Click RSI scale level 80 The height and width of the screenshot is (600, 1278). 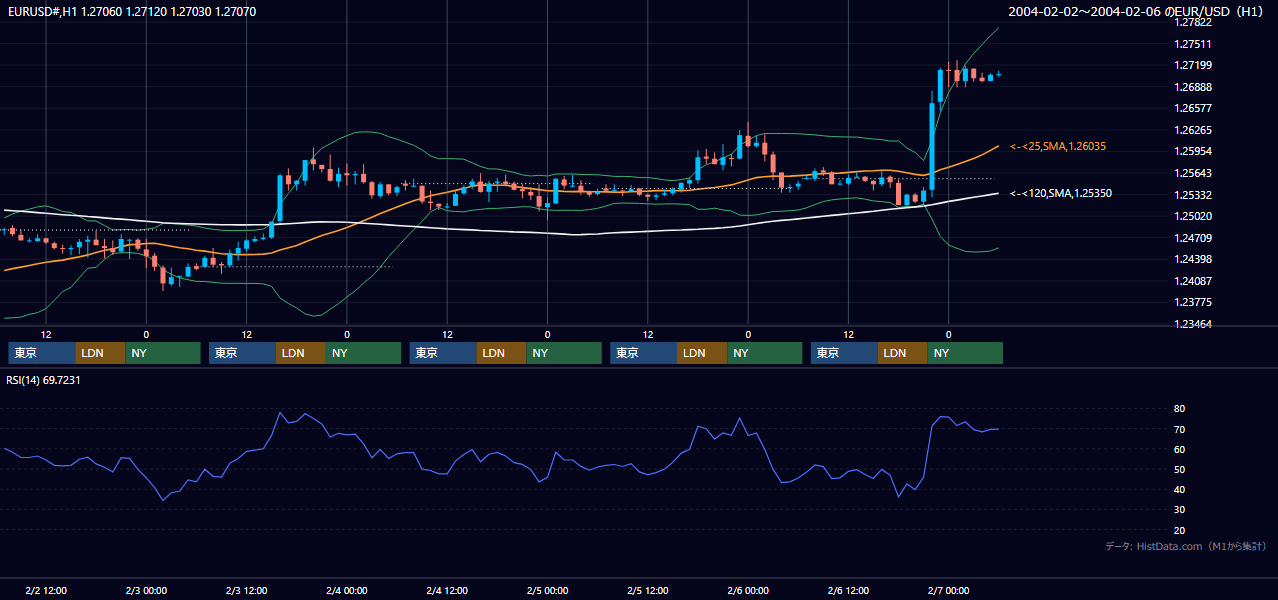(1180, 409)
